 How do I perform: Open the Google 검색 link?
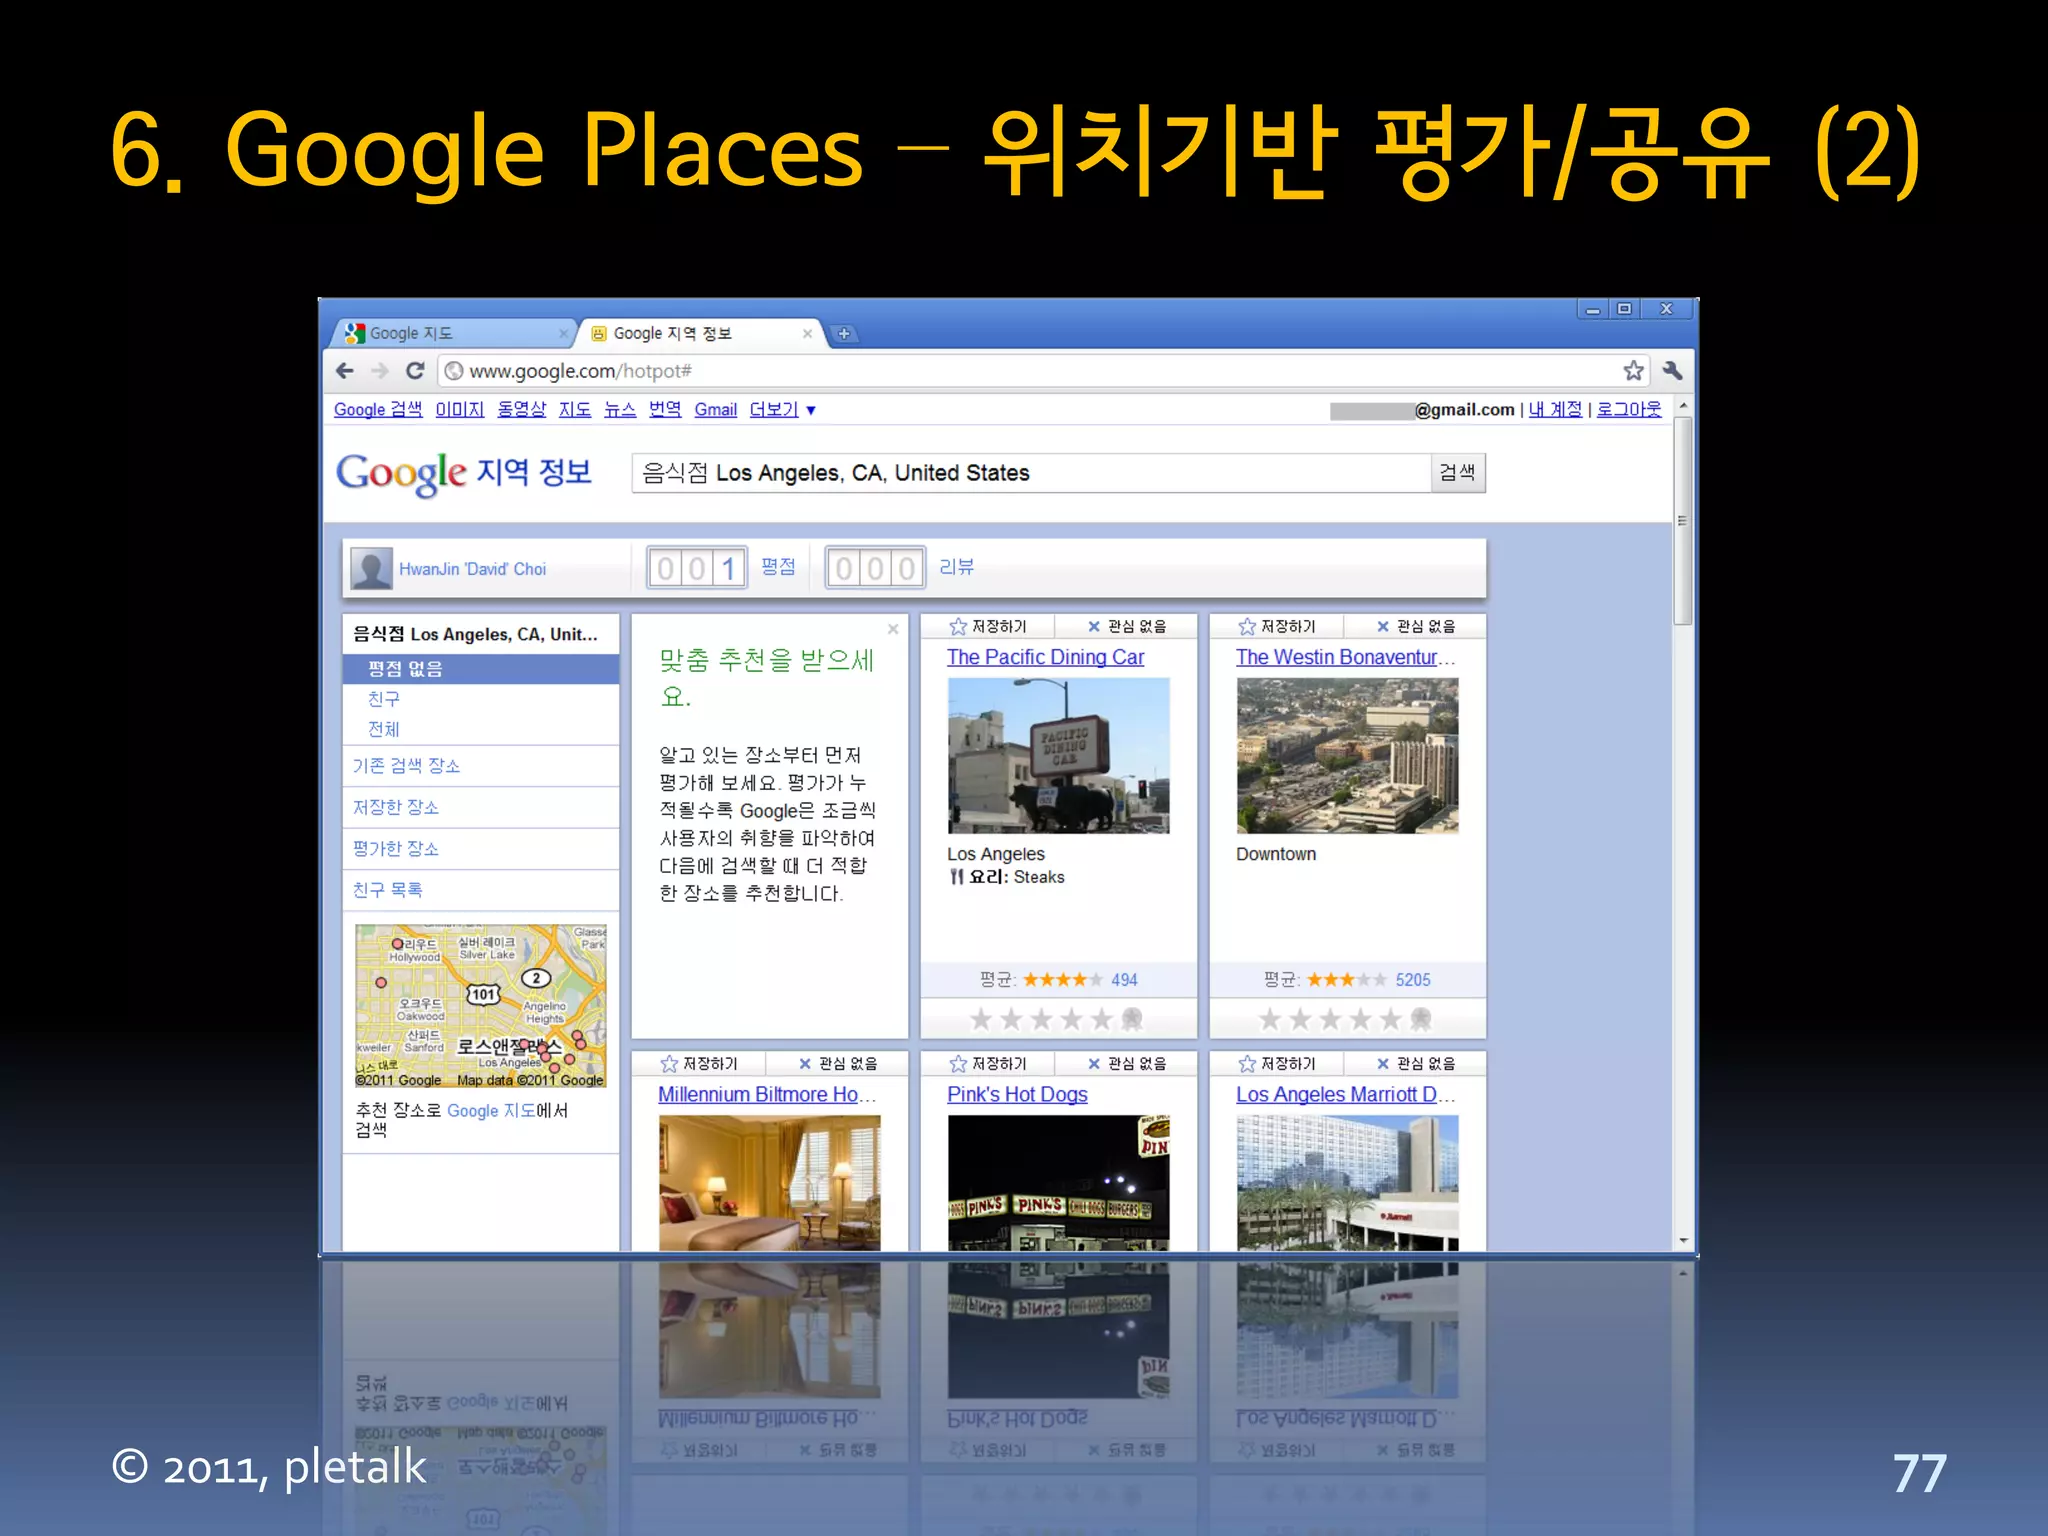point(378,409)
